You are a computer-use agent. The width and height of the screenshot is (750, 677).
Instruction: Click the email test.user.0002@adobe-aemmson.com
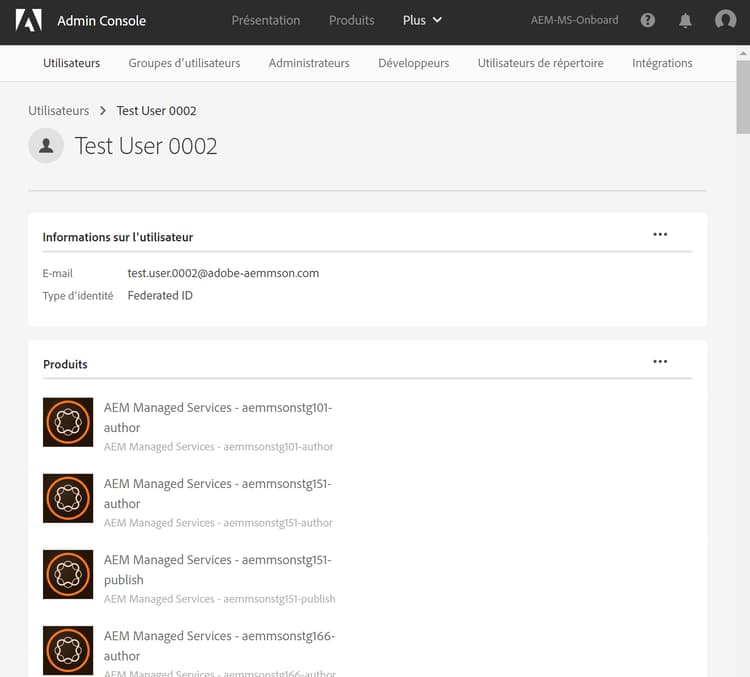point(223,273)
